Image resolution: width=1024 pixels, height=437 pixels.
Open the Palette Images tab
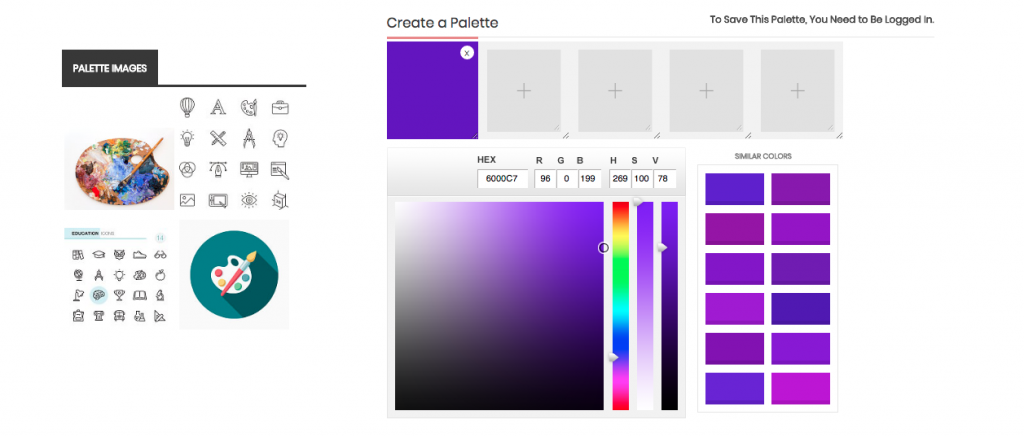coord(110,68)
